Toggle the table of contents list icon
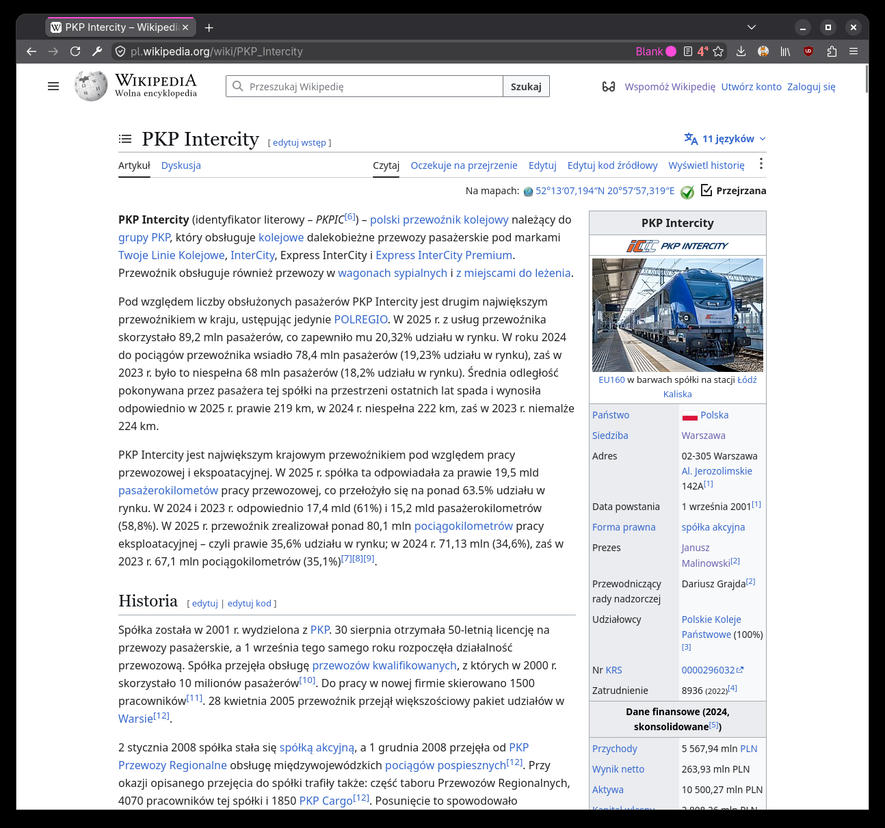 [125, 139]
